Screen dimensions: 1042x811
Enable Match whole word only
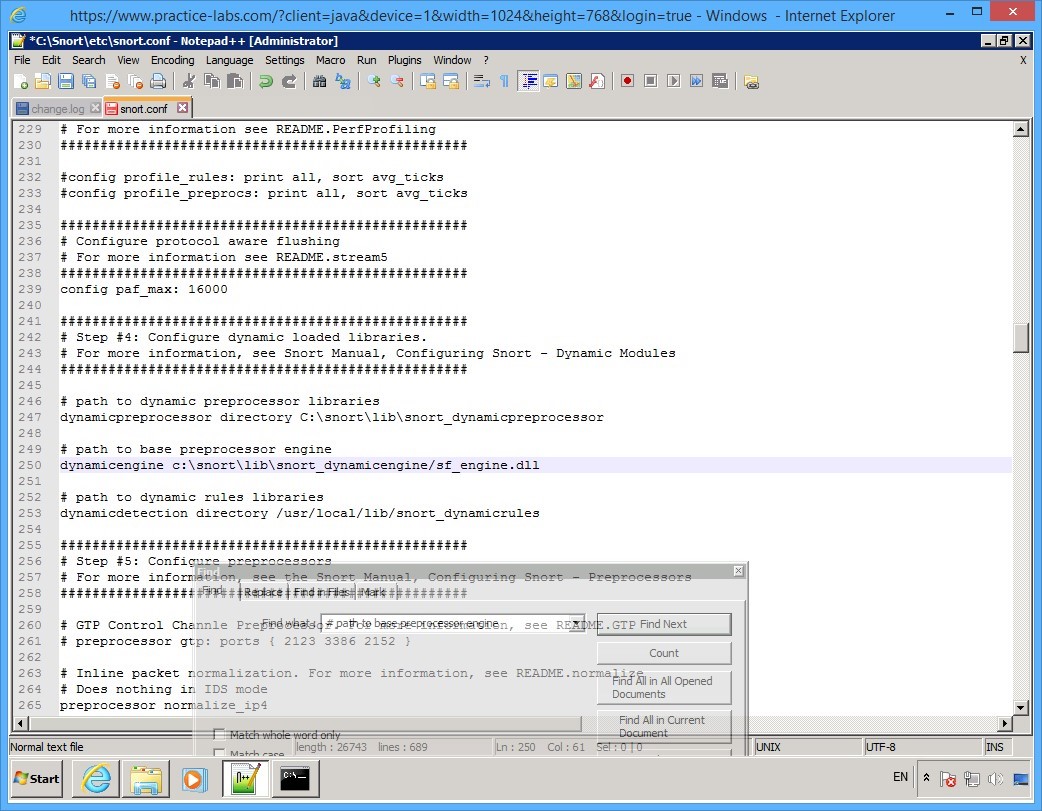(218, 734)
